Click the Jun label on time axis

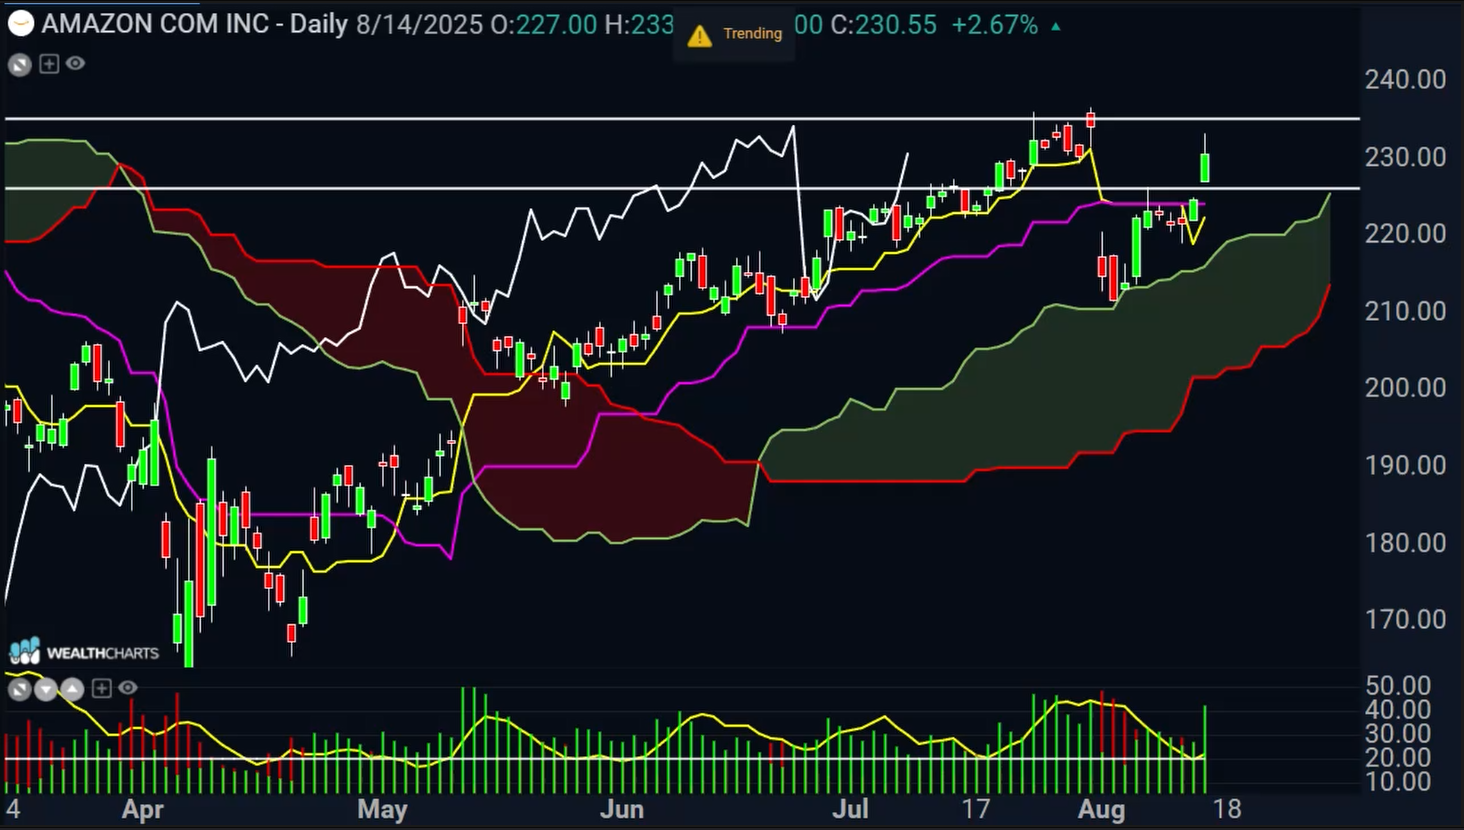pos(621,809)
